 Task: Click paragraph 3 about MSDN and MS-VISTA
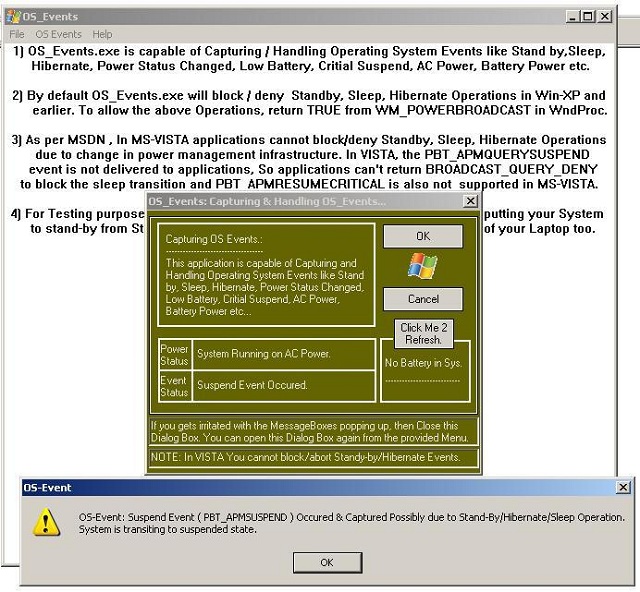309,162
